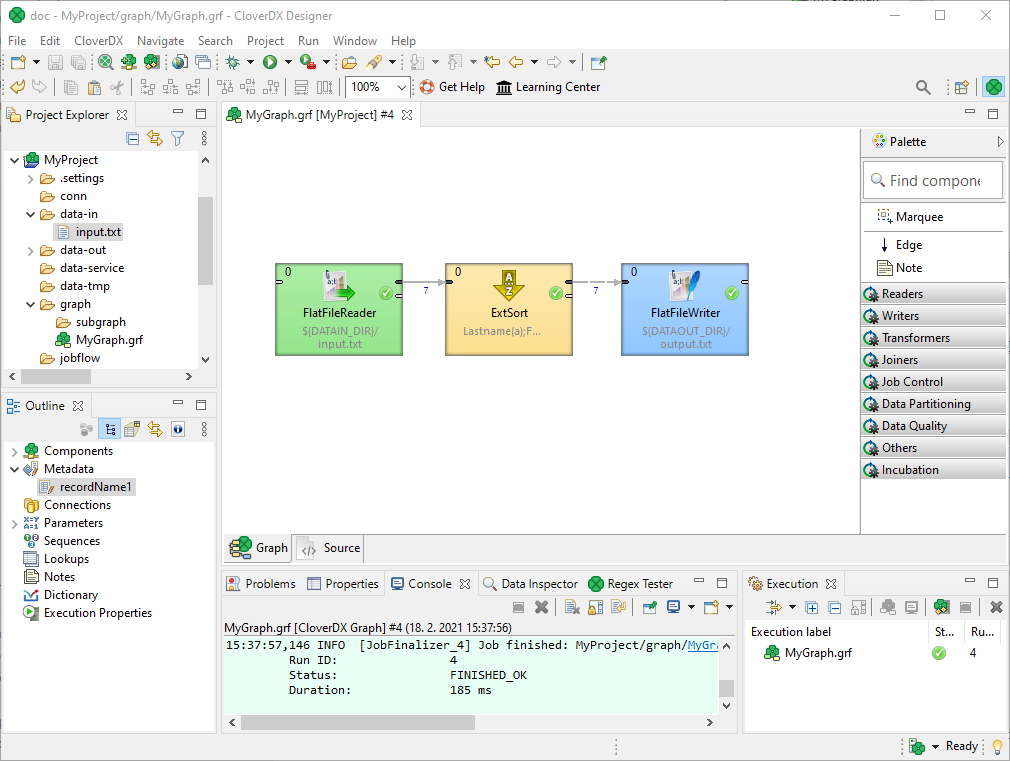1010x761 pixels.
Task: Select the FlatFileReader component on canvas
Action: click(x=339, y=309)
